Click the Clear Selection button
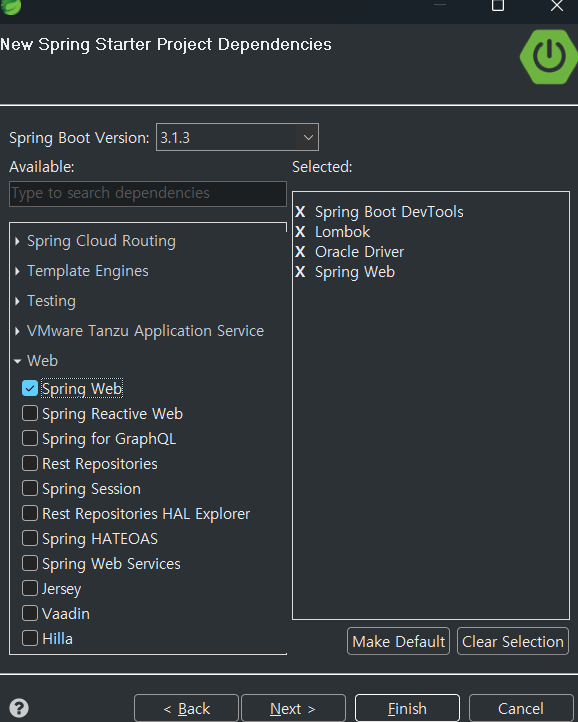 coord(513,641)
